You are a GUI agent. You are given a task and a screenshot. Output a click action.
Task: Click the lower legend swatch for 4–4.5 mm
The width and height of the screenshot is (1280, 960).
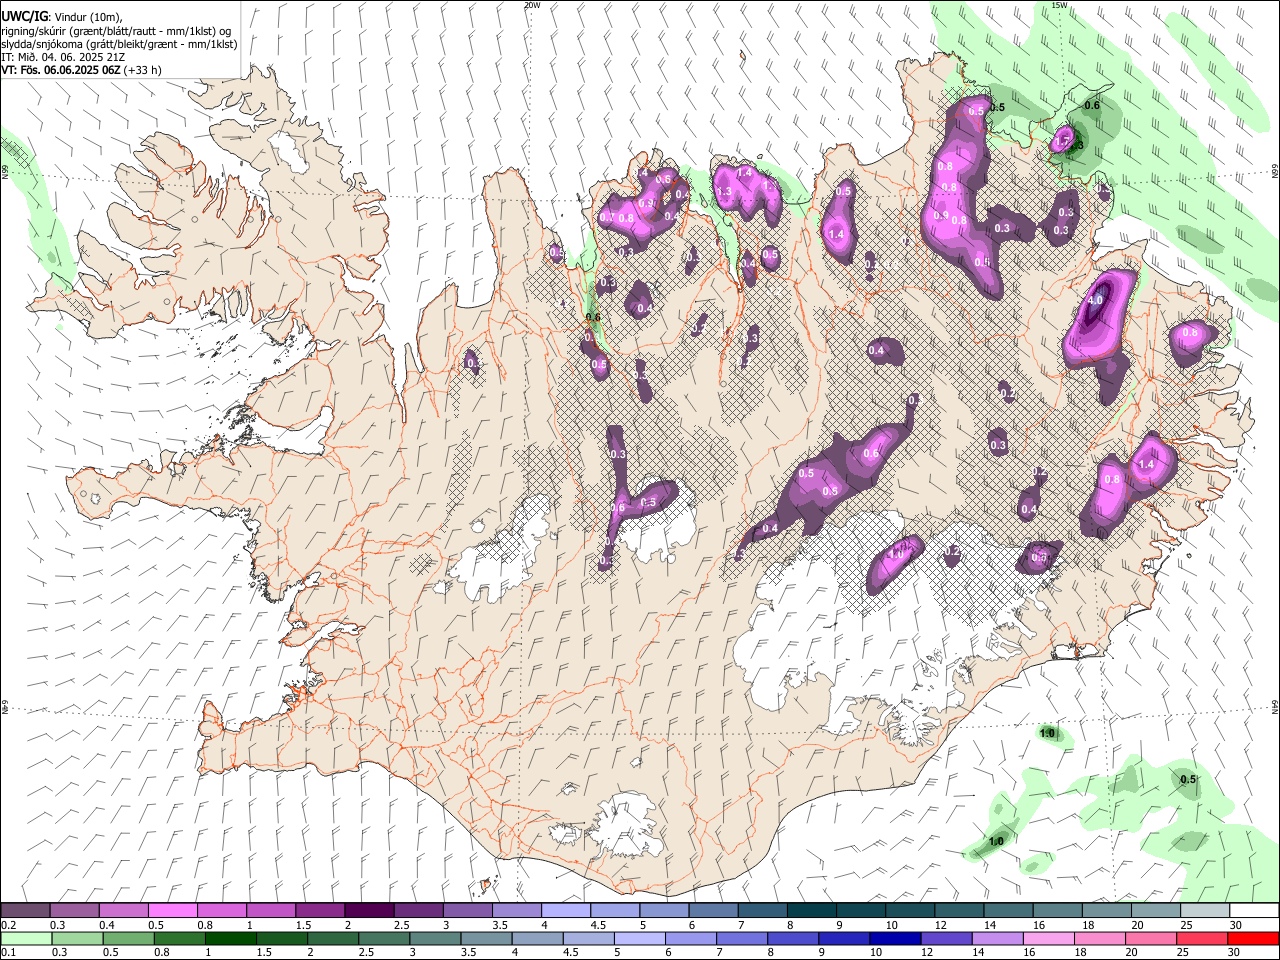537,938
